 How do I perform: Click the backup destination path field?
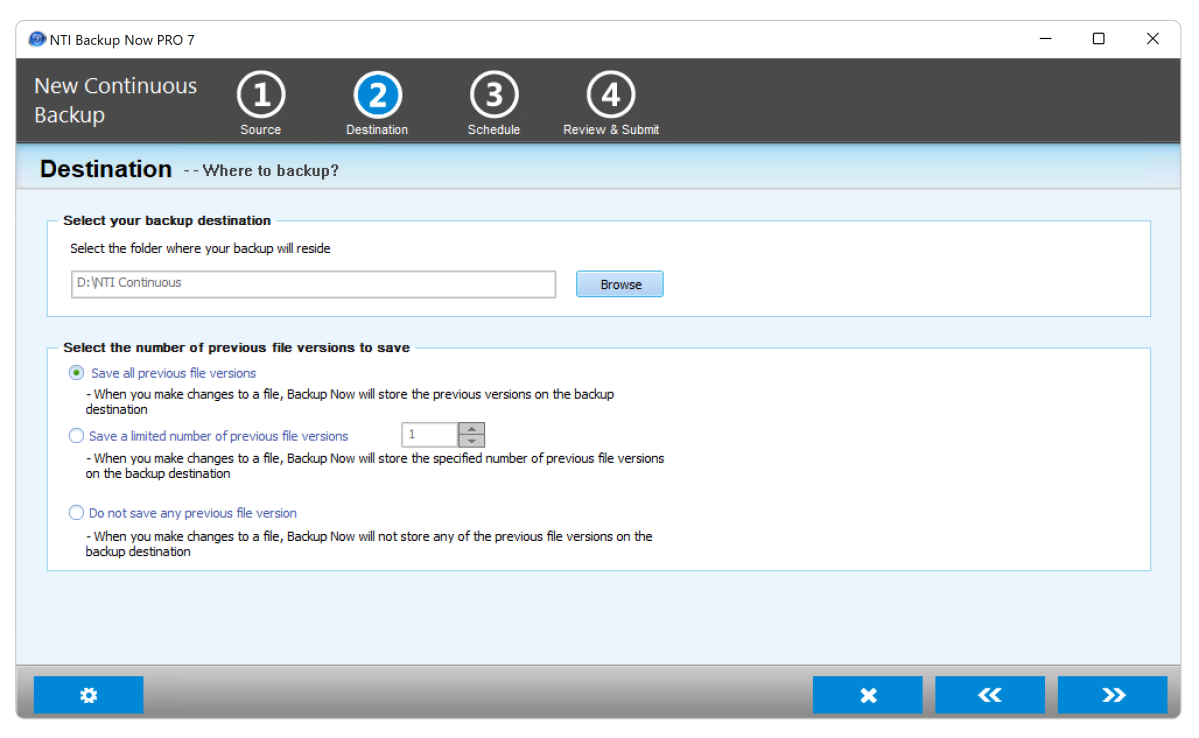[x=314, y=284]
